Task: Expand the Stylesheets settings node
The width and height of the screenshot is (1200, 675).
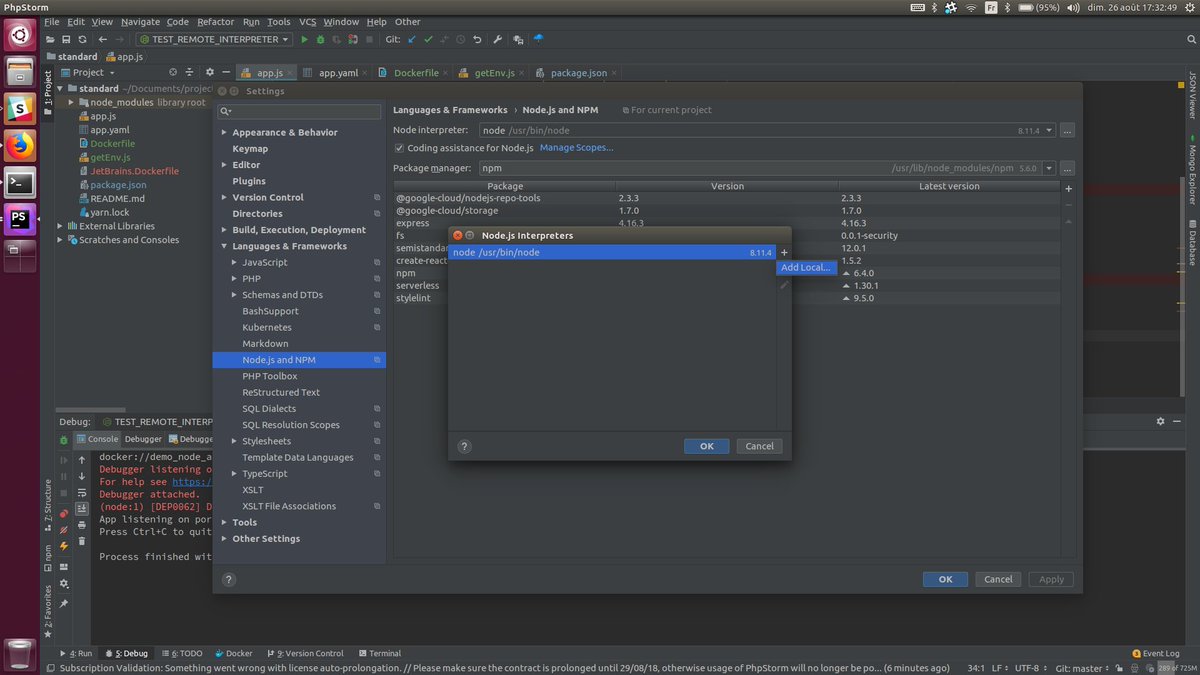Action: pyautogui.click(x=234, y=441)
